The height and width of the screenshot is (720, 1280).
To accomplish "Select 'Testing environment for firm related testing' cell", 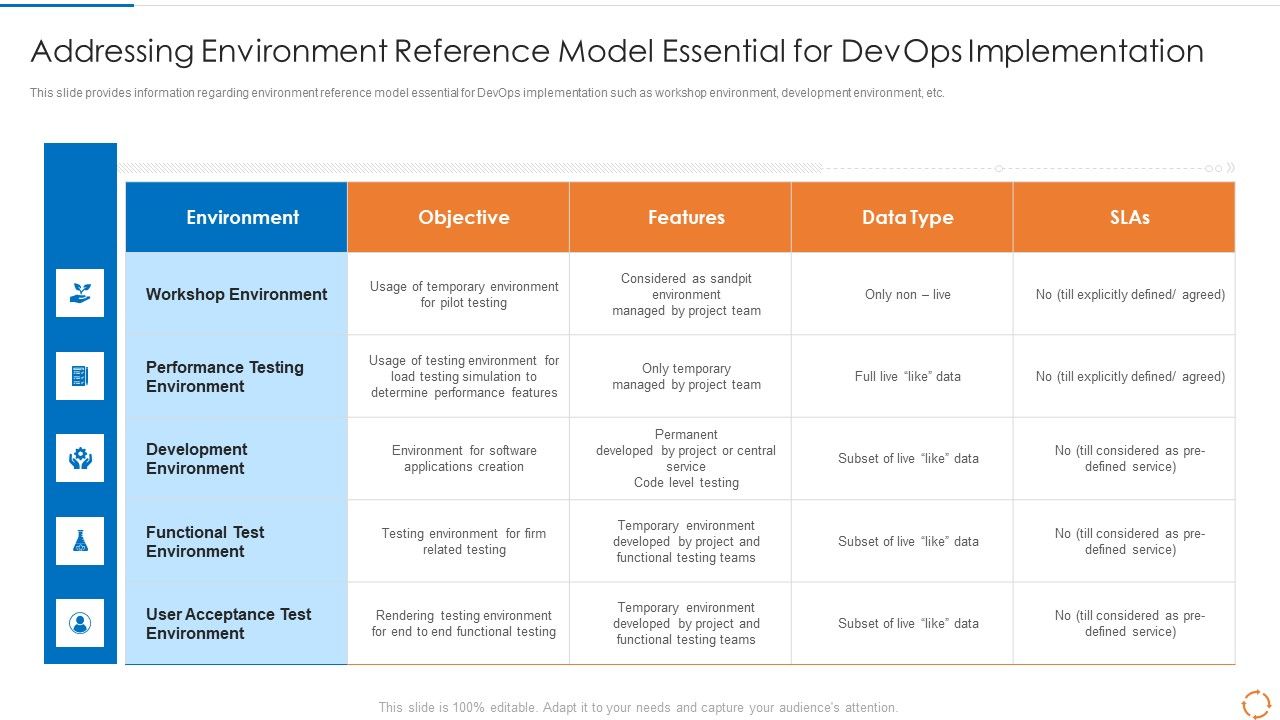I will [x=458, y=541].
